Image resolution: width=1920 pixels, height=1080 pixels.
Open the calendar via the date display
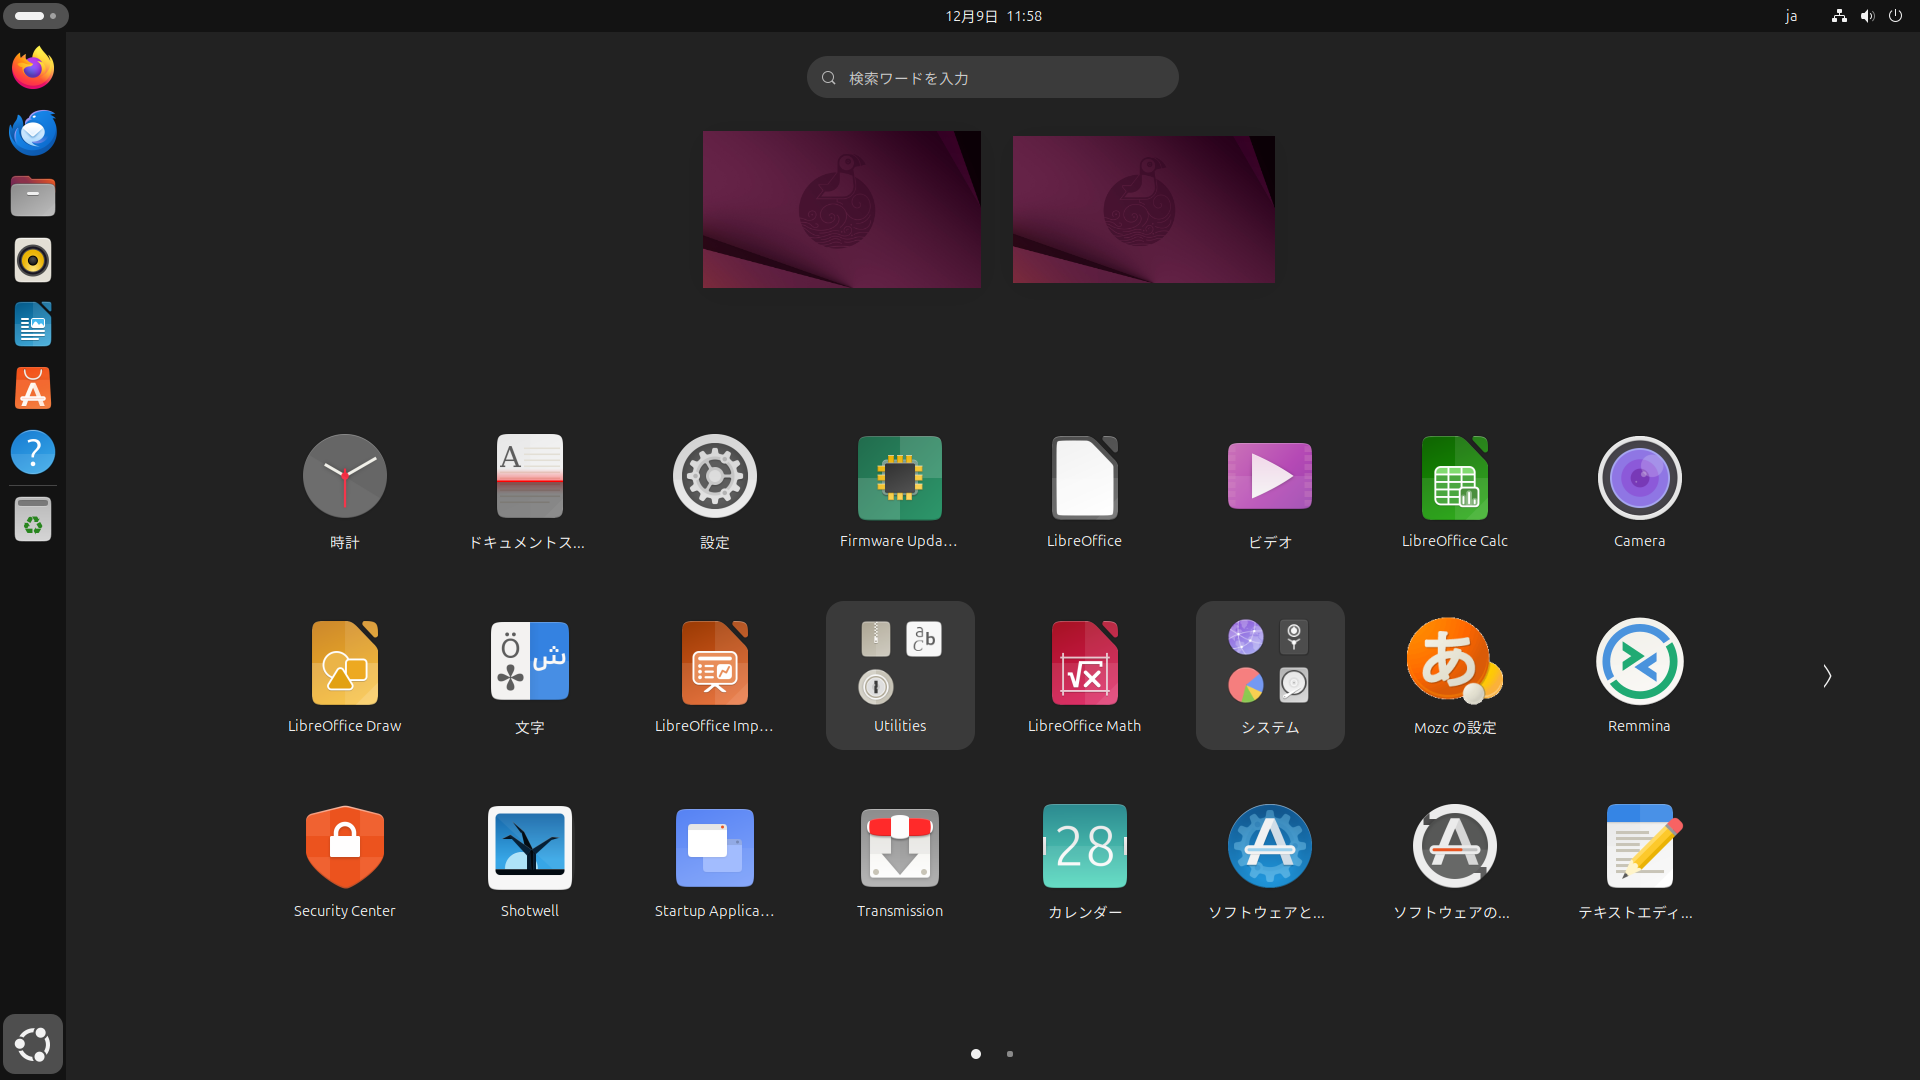pyautogui.click(x=991, y=16)
